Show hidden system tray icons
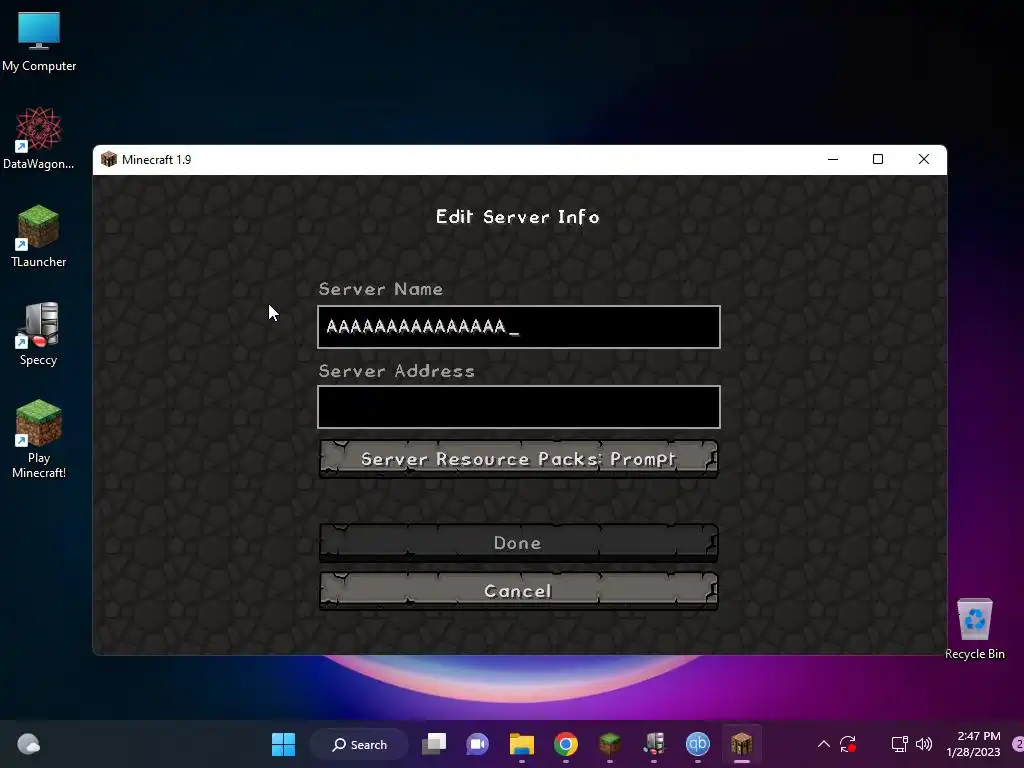The height and width of the screenshot is (768, 1024). click(824, 744)
